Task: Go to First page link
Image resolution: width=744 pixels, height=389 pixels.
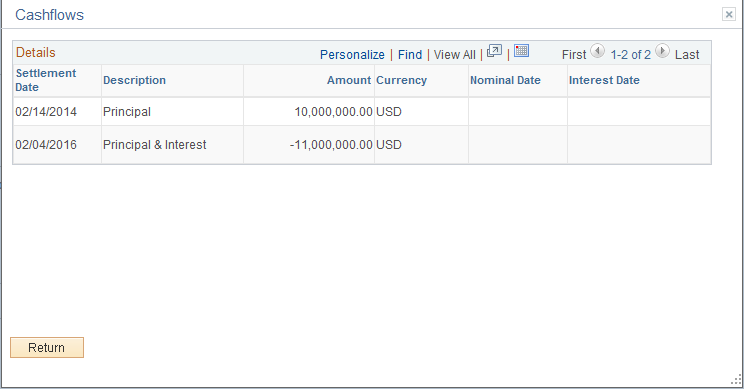Action: point(574,55)
